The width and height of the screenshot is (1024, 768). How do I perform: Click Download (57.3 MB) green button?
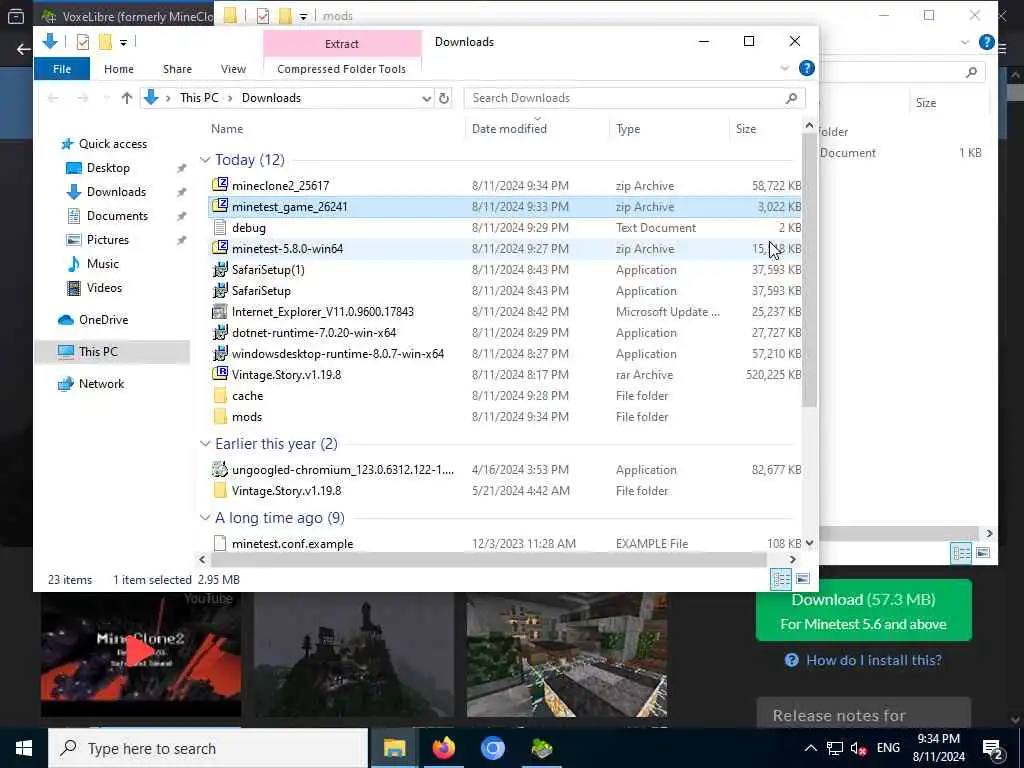point(863,611)
